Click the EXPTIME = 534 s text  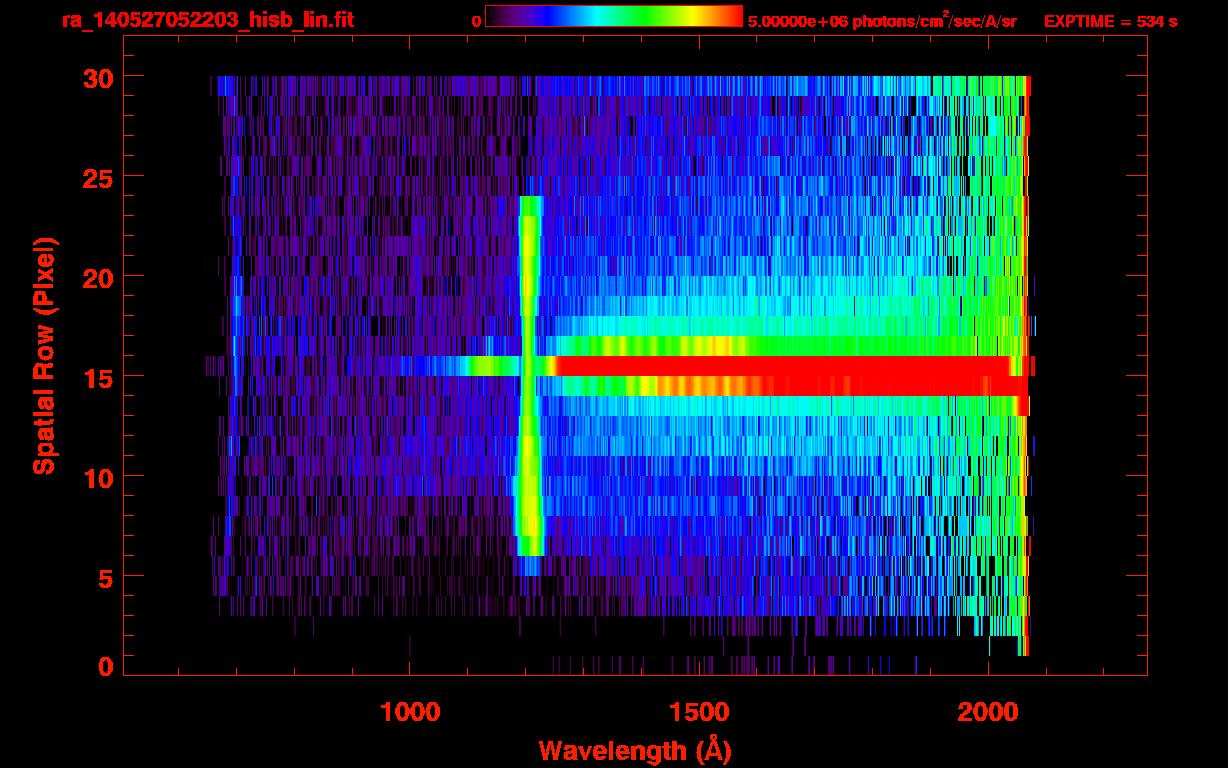click(1110, 21)
